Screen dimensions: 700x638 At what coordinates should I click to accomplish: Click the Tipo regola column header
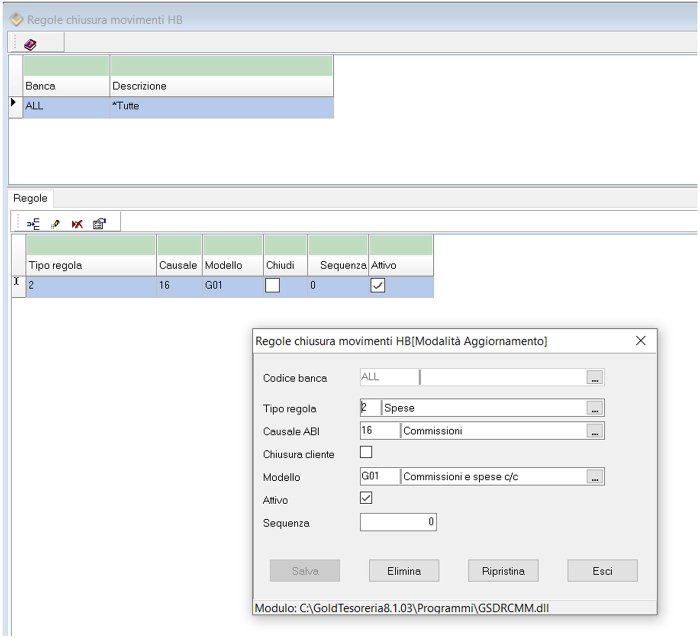(90, 266)
